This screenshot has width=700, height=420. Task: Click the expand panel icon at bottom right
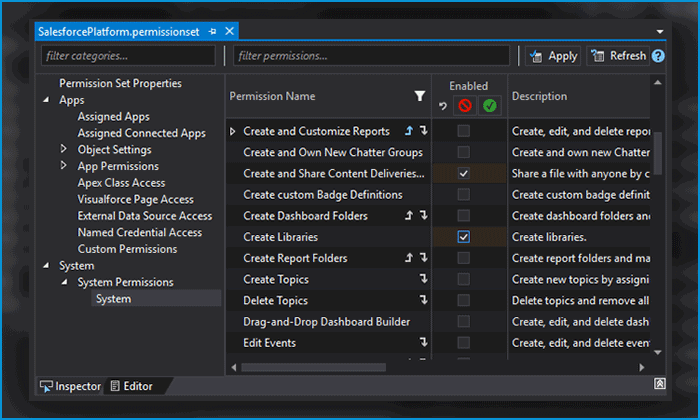pyautogui.click(x=660, y=383)
